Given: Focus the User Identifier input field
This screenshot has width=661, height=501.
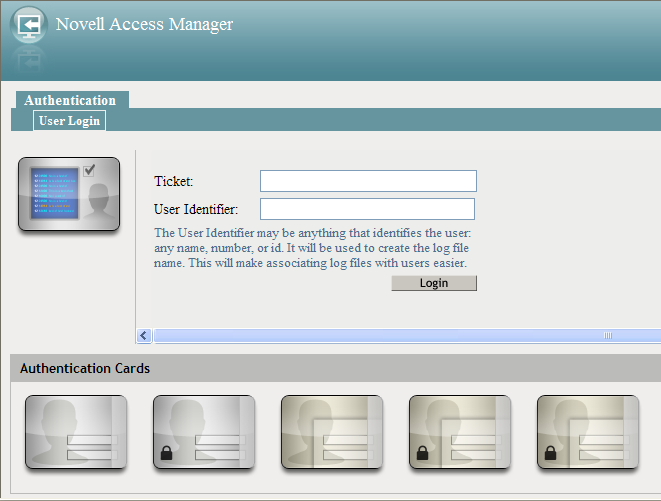Looking at the screenshot, I should [x=367, y=209].
